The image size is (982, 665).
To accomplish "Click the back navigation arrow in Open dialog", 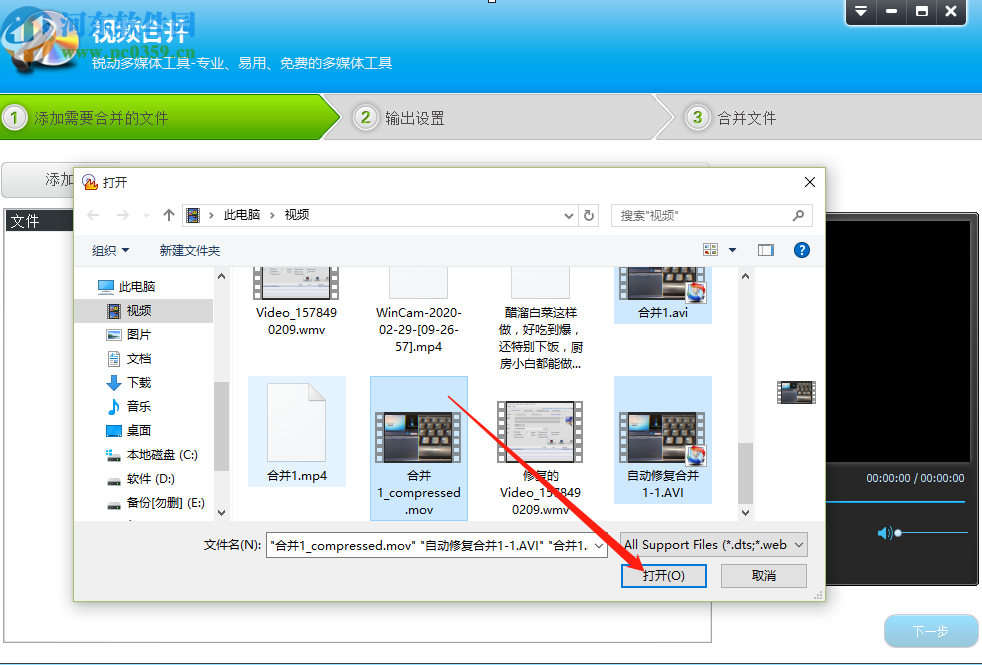I will click(x=92, y=215).
